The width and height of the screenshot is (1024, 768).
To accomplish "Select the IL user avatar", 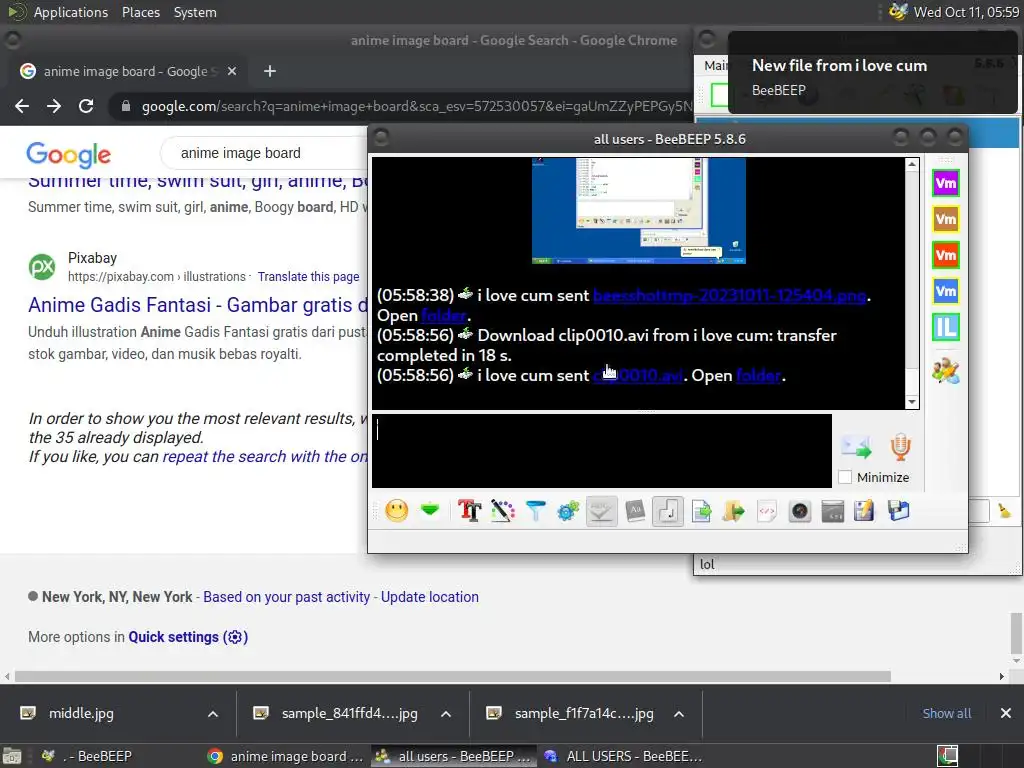I will pos(946,327).
